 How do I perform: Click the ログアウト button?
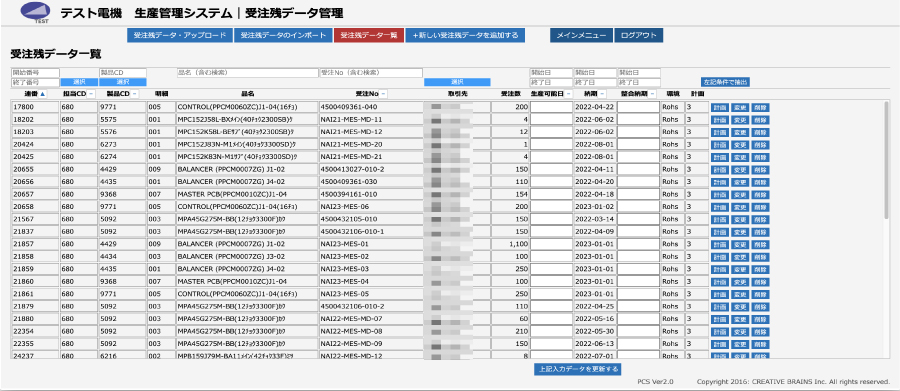coord(638,36)
